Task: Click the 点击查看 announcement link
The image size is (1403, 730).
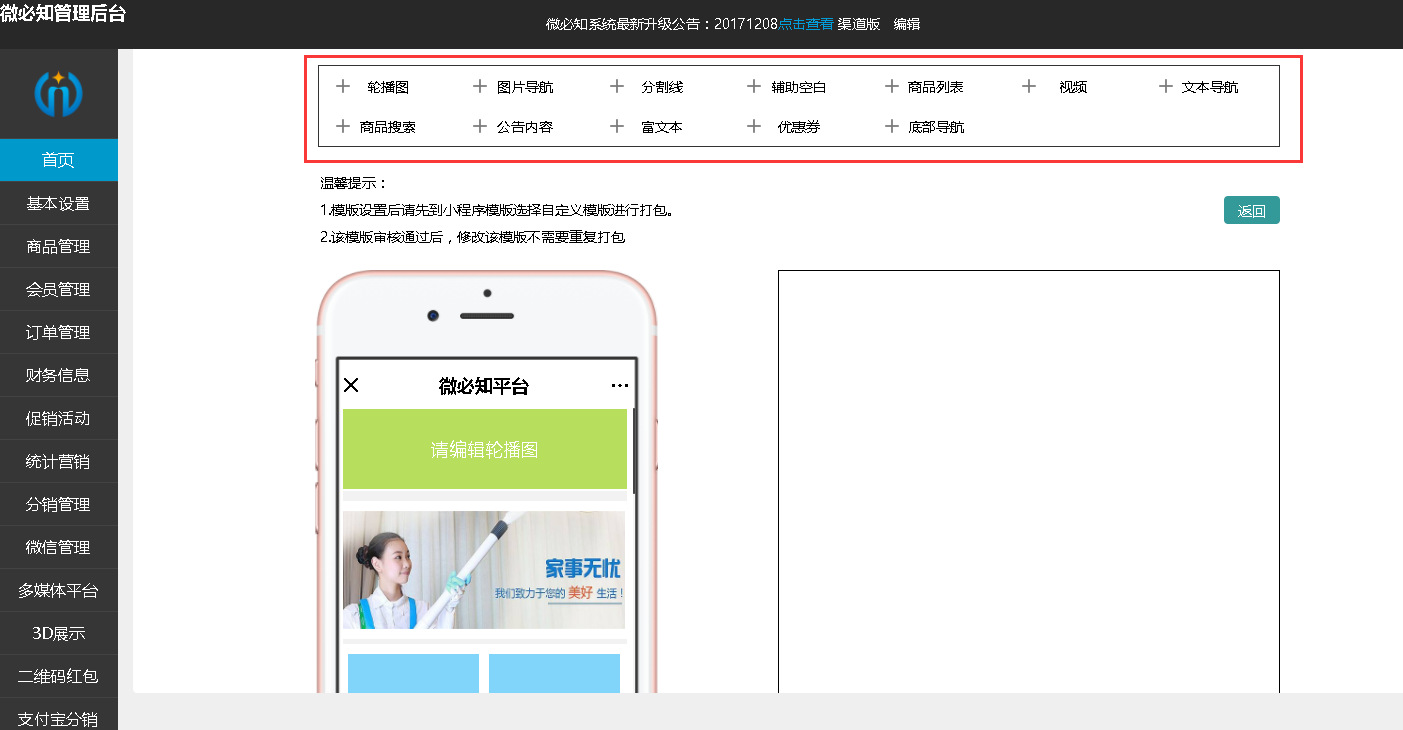Action: pos(806,24)
